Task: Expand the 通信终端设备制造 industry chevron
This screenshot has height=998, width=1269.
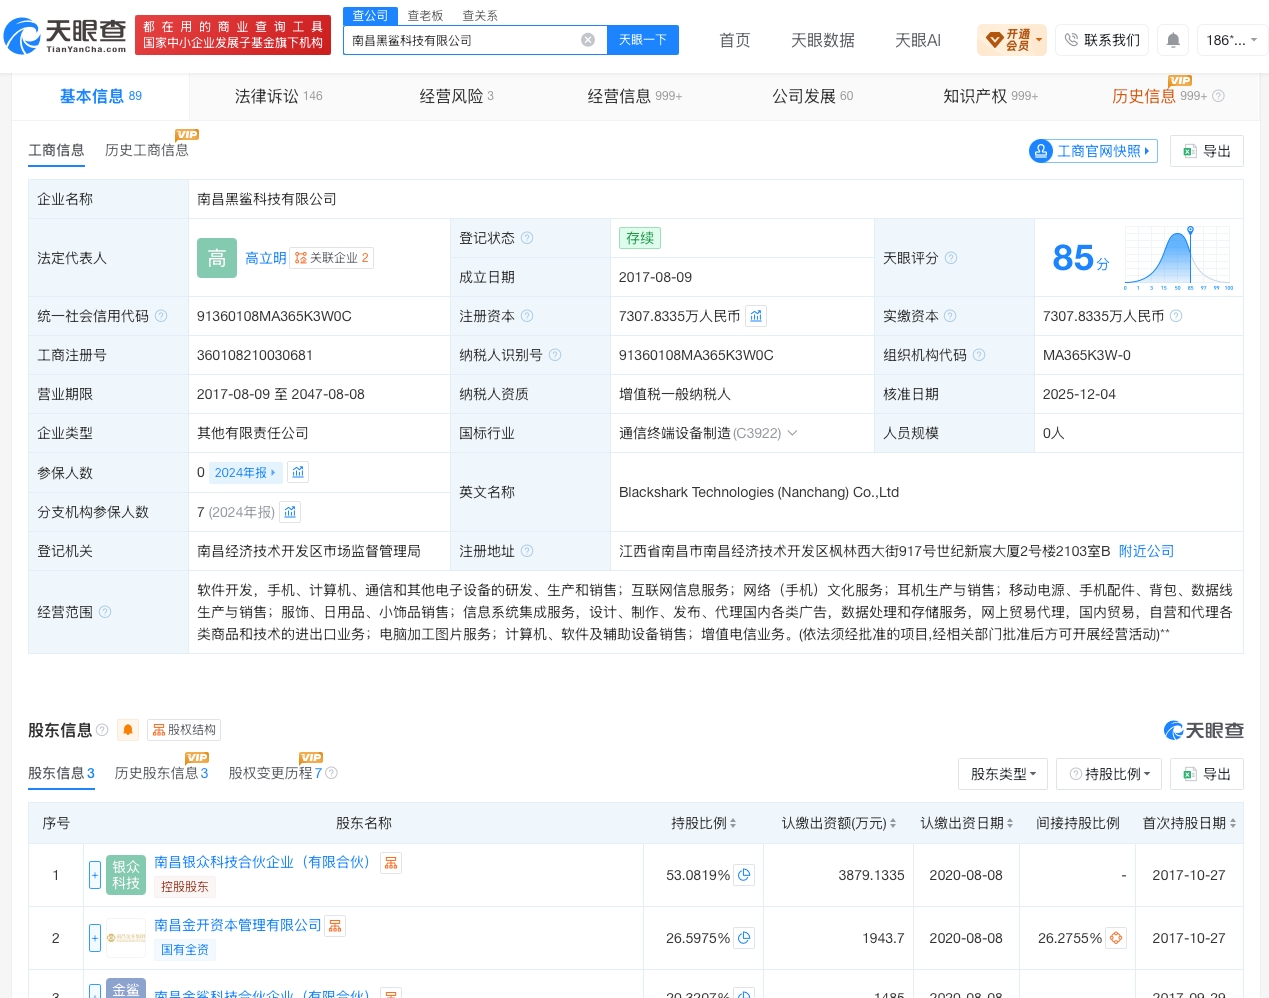Action: (792, 433)
